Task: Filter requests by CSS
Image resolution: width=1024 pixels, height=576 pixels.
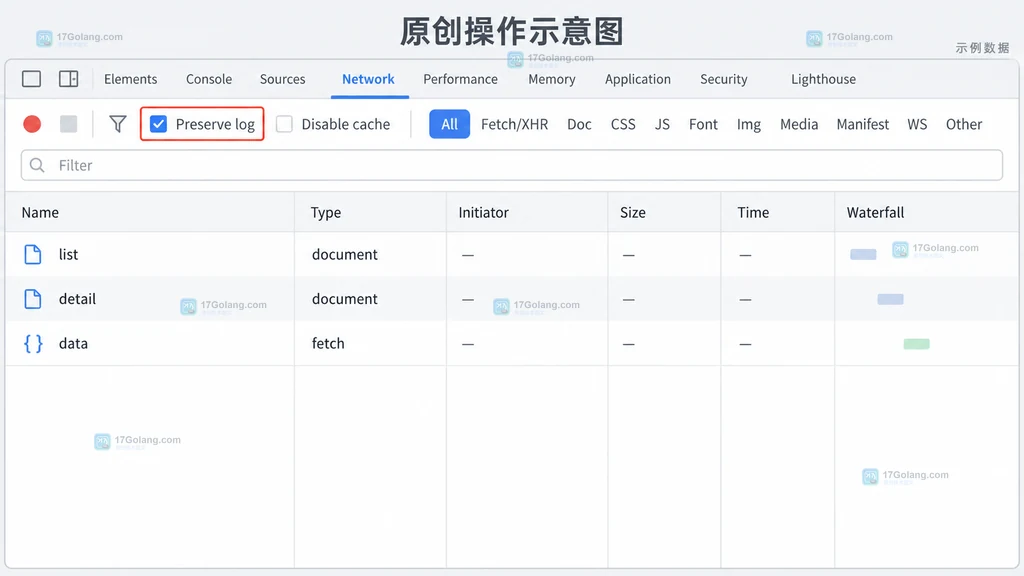Action: 623,124
